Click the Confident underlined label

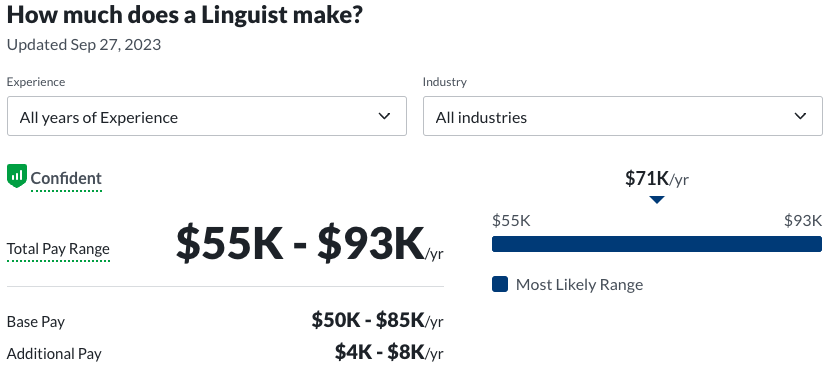(x=66, y=178)
